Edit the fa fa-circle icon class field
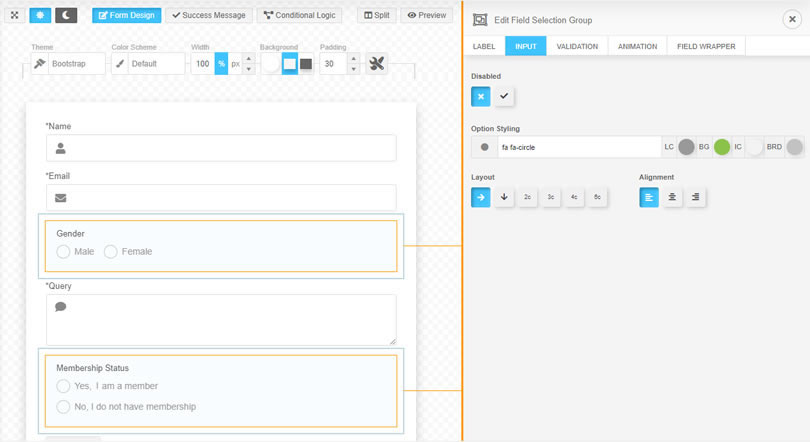The image size is (810, 442). [579, 147]
